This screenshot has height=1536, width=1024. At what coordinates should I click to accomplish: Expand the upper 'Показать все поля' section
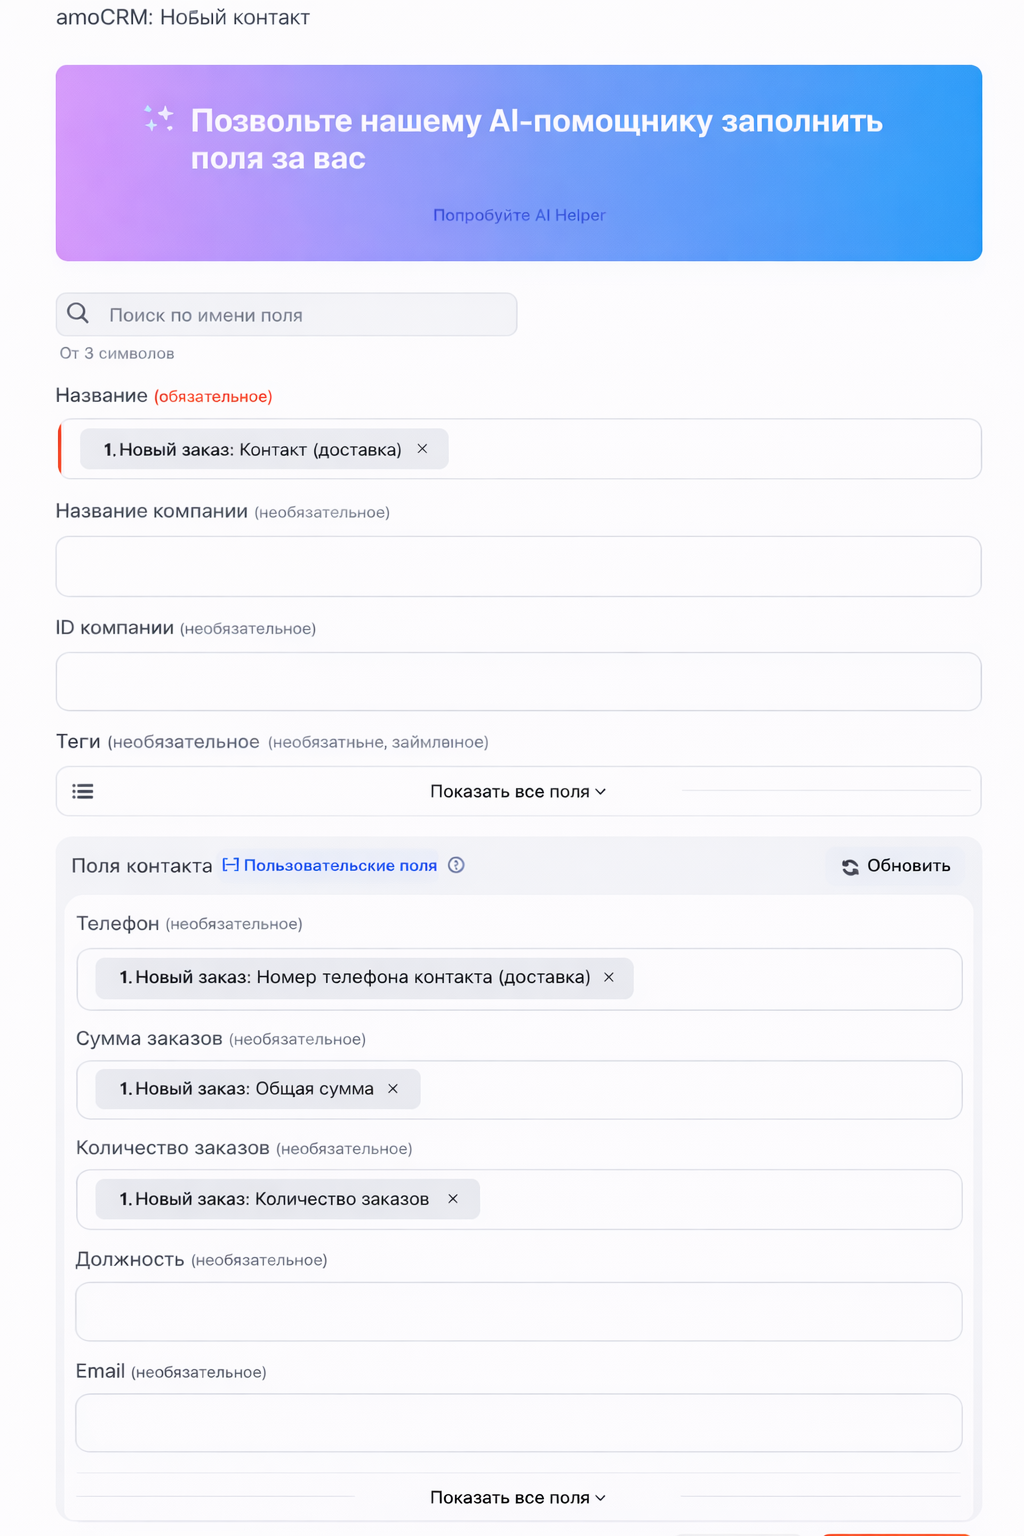[x=518, y=792]
